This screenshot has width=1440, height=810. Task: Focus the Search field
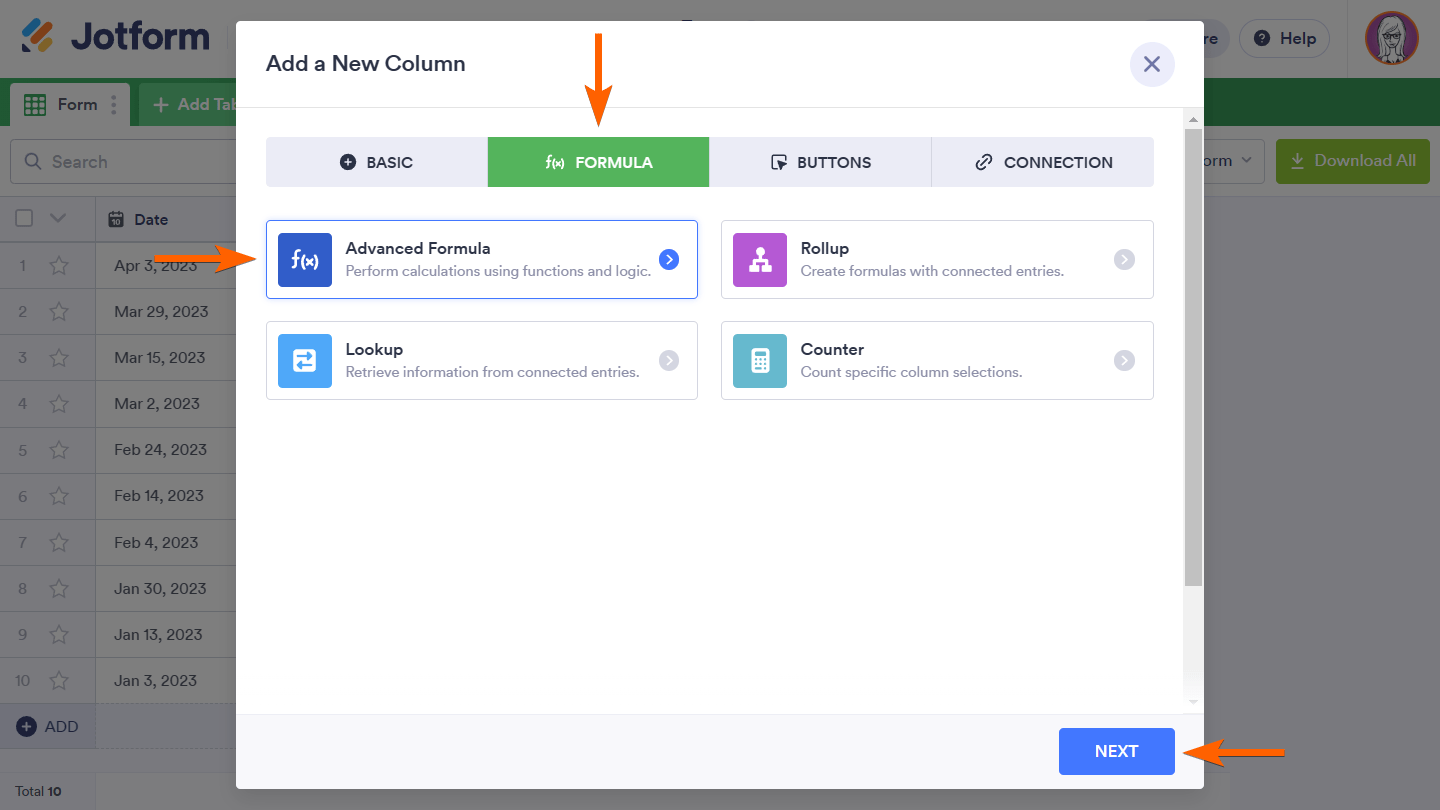click(x=123, y=162)
